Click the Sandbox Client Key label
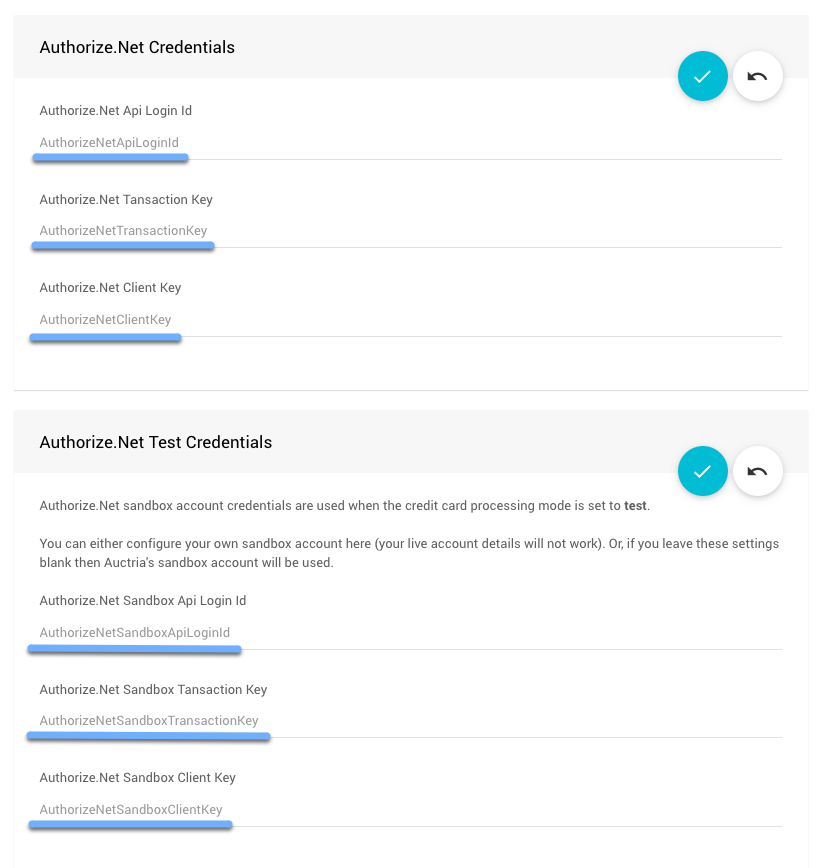 click(137, 778)
